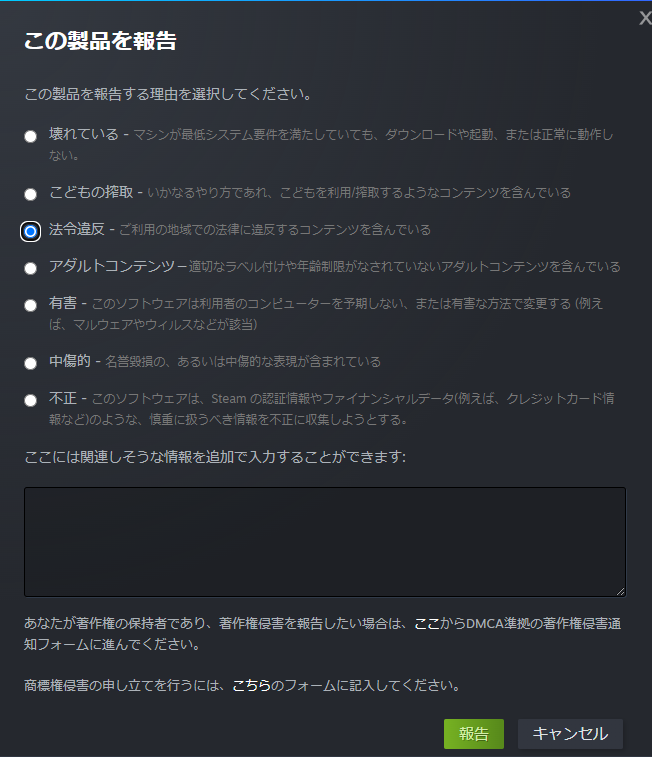Click the bold 有害 label text

[63, 302]
